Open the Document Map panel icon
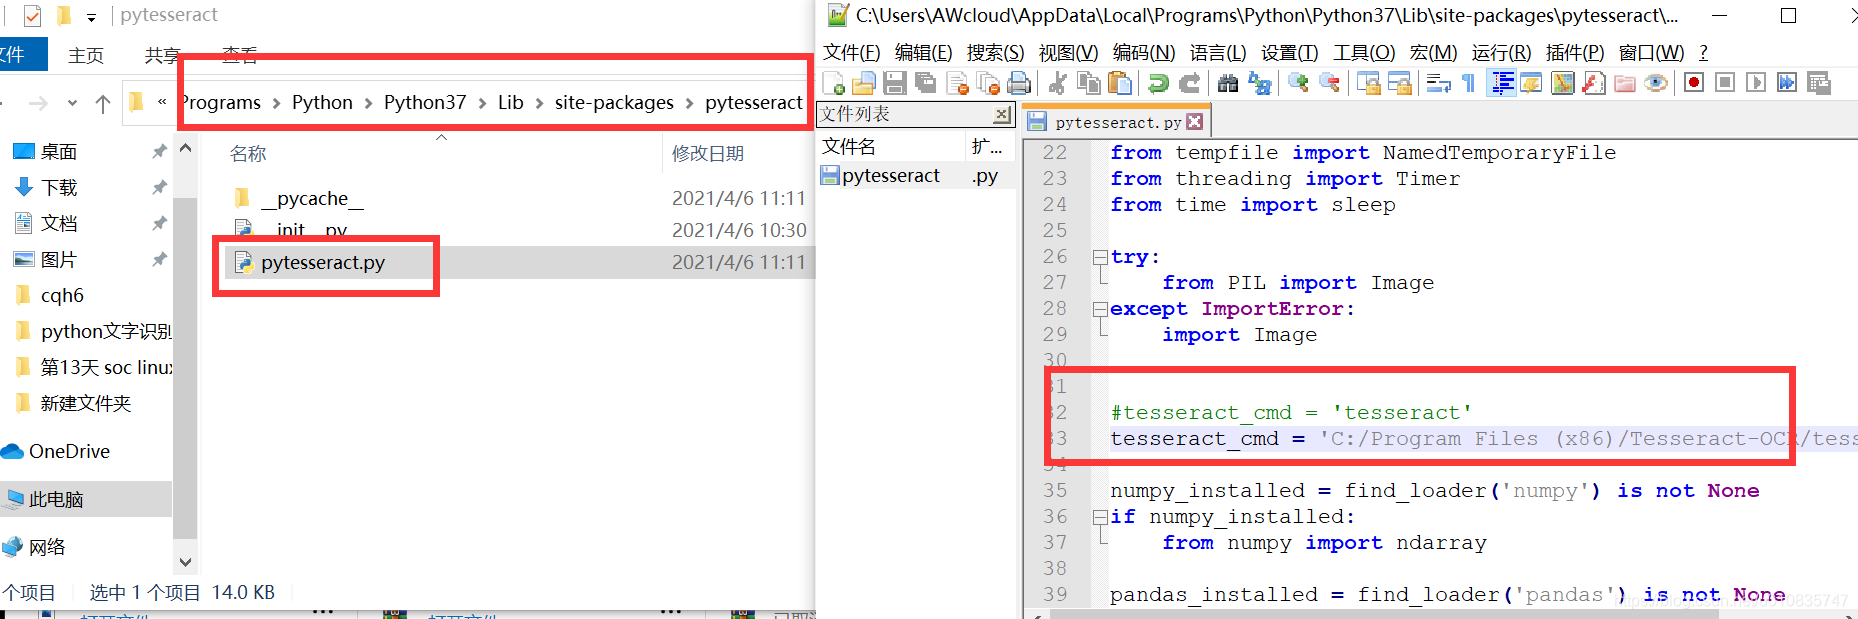This screenshot has width=1858, height=619. click(1562, 83)
